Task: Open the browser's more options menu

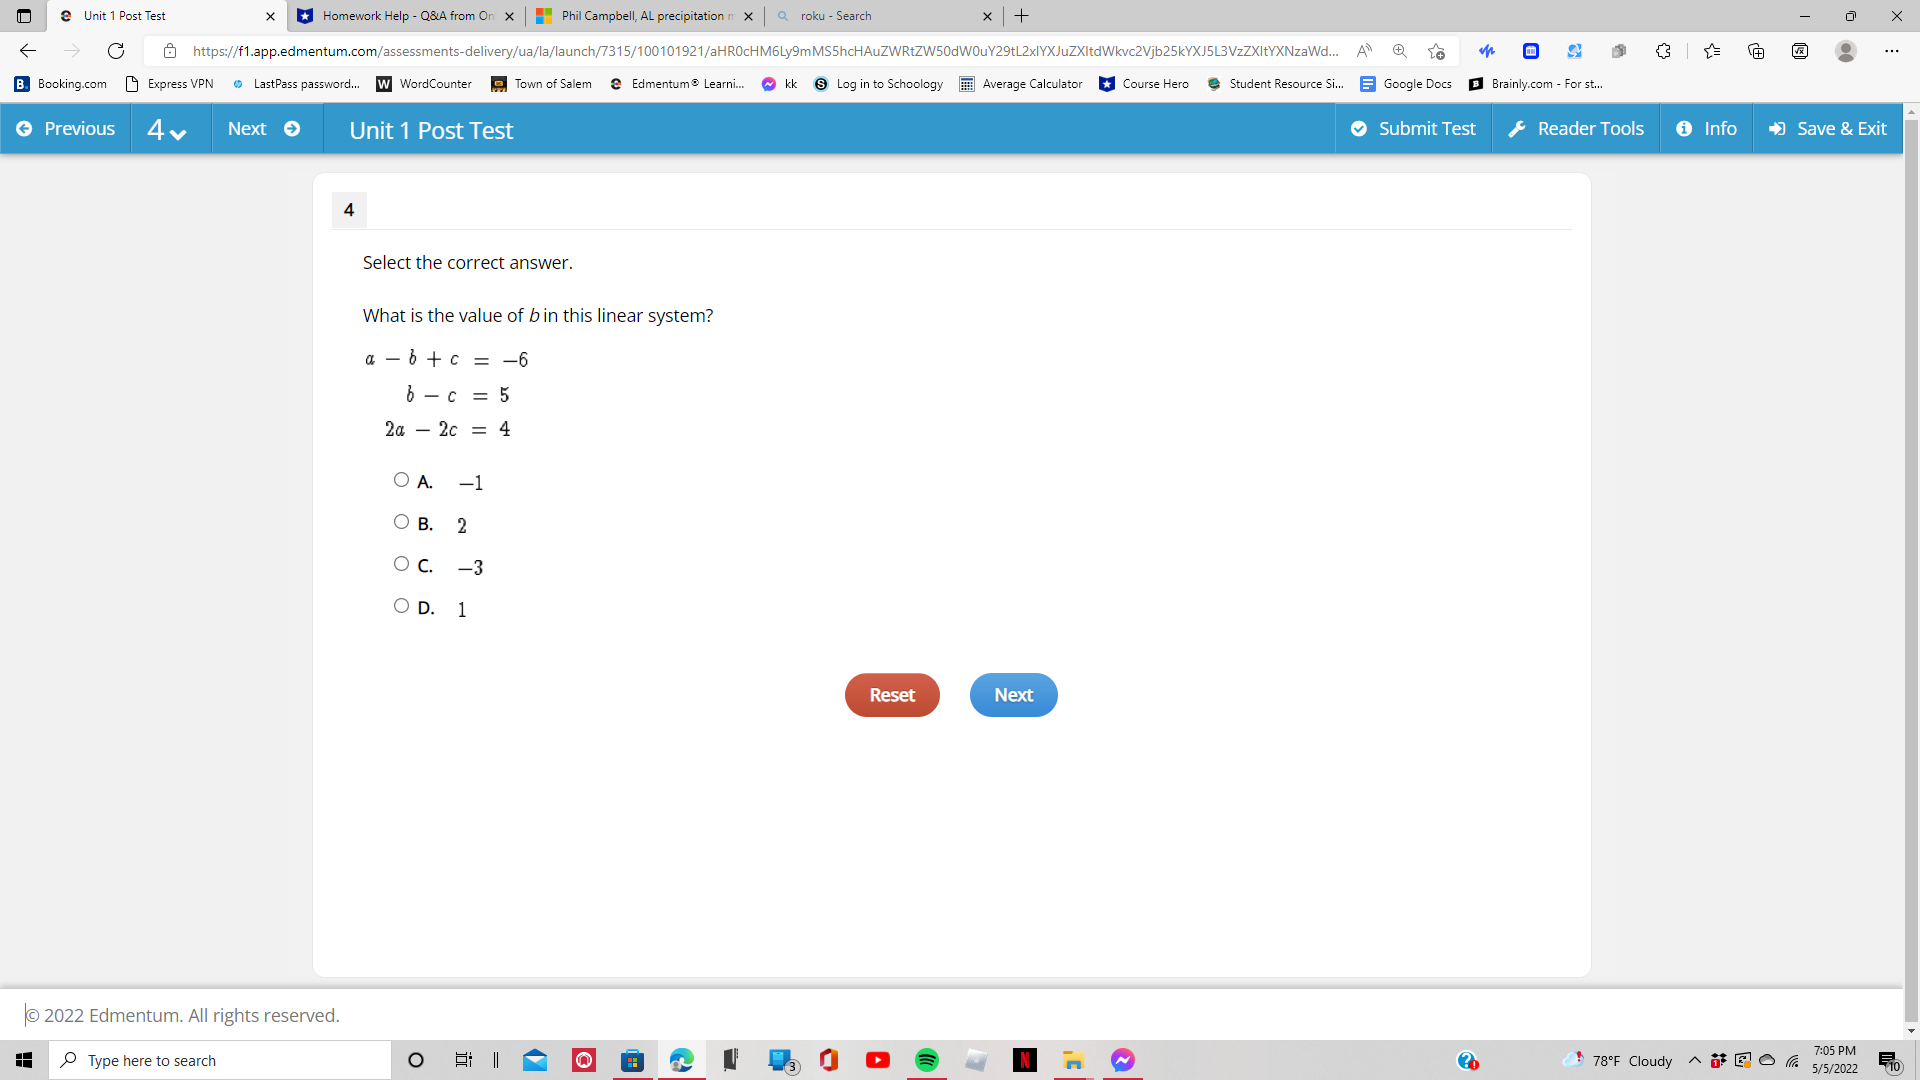Action: point(1891,51)
